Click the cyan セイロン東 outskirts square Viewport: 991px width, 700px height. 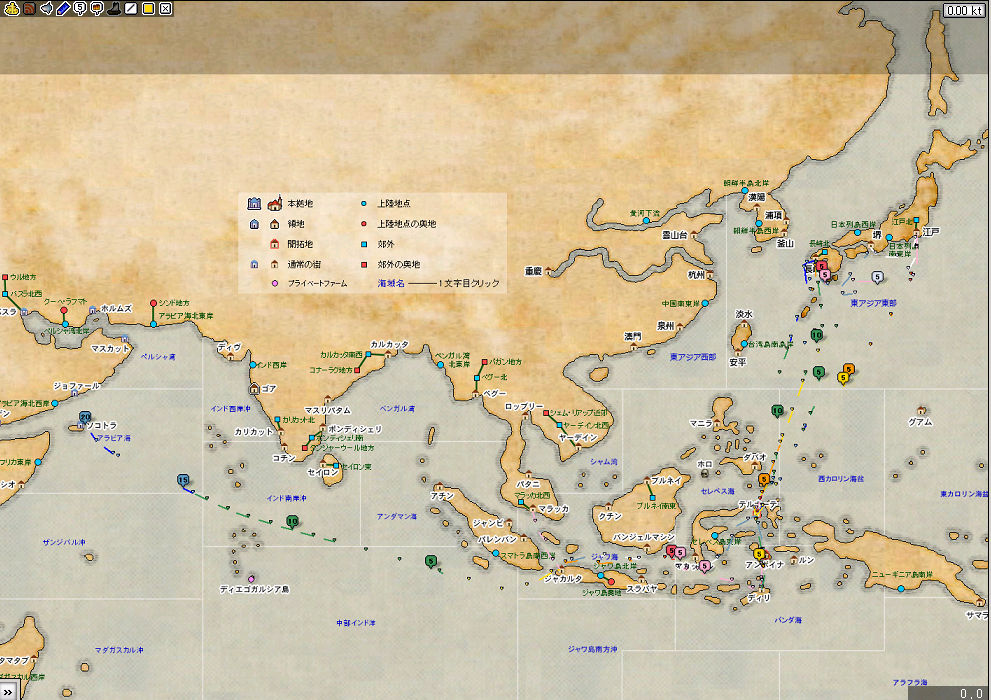pyautogui.click(x=336, y=466)
